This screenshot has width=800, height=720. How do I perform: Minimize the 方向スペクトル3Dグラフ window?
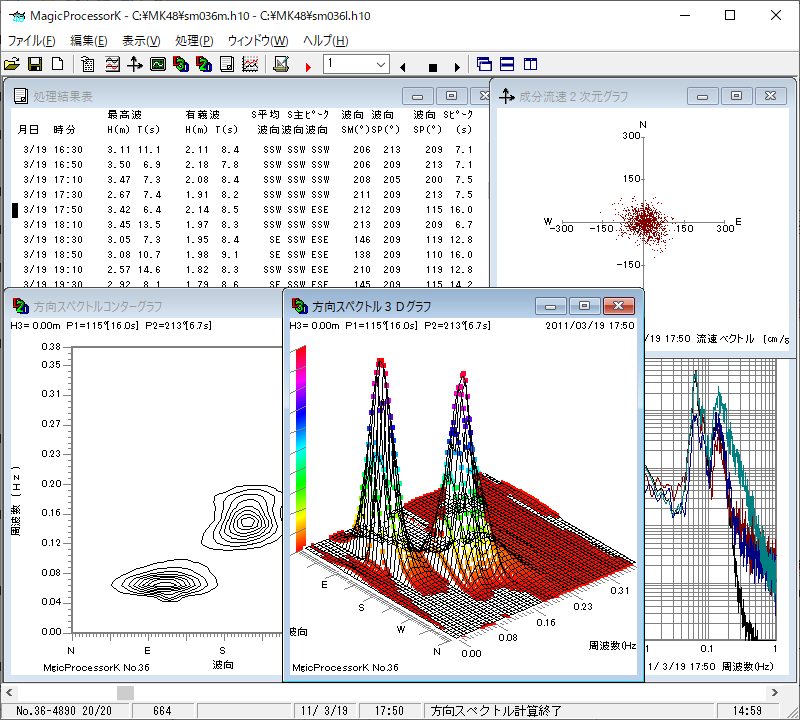(551, 306)
